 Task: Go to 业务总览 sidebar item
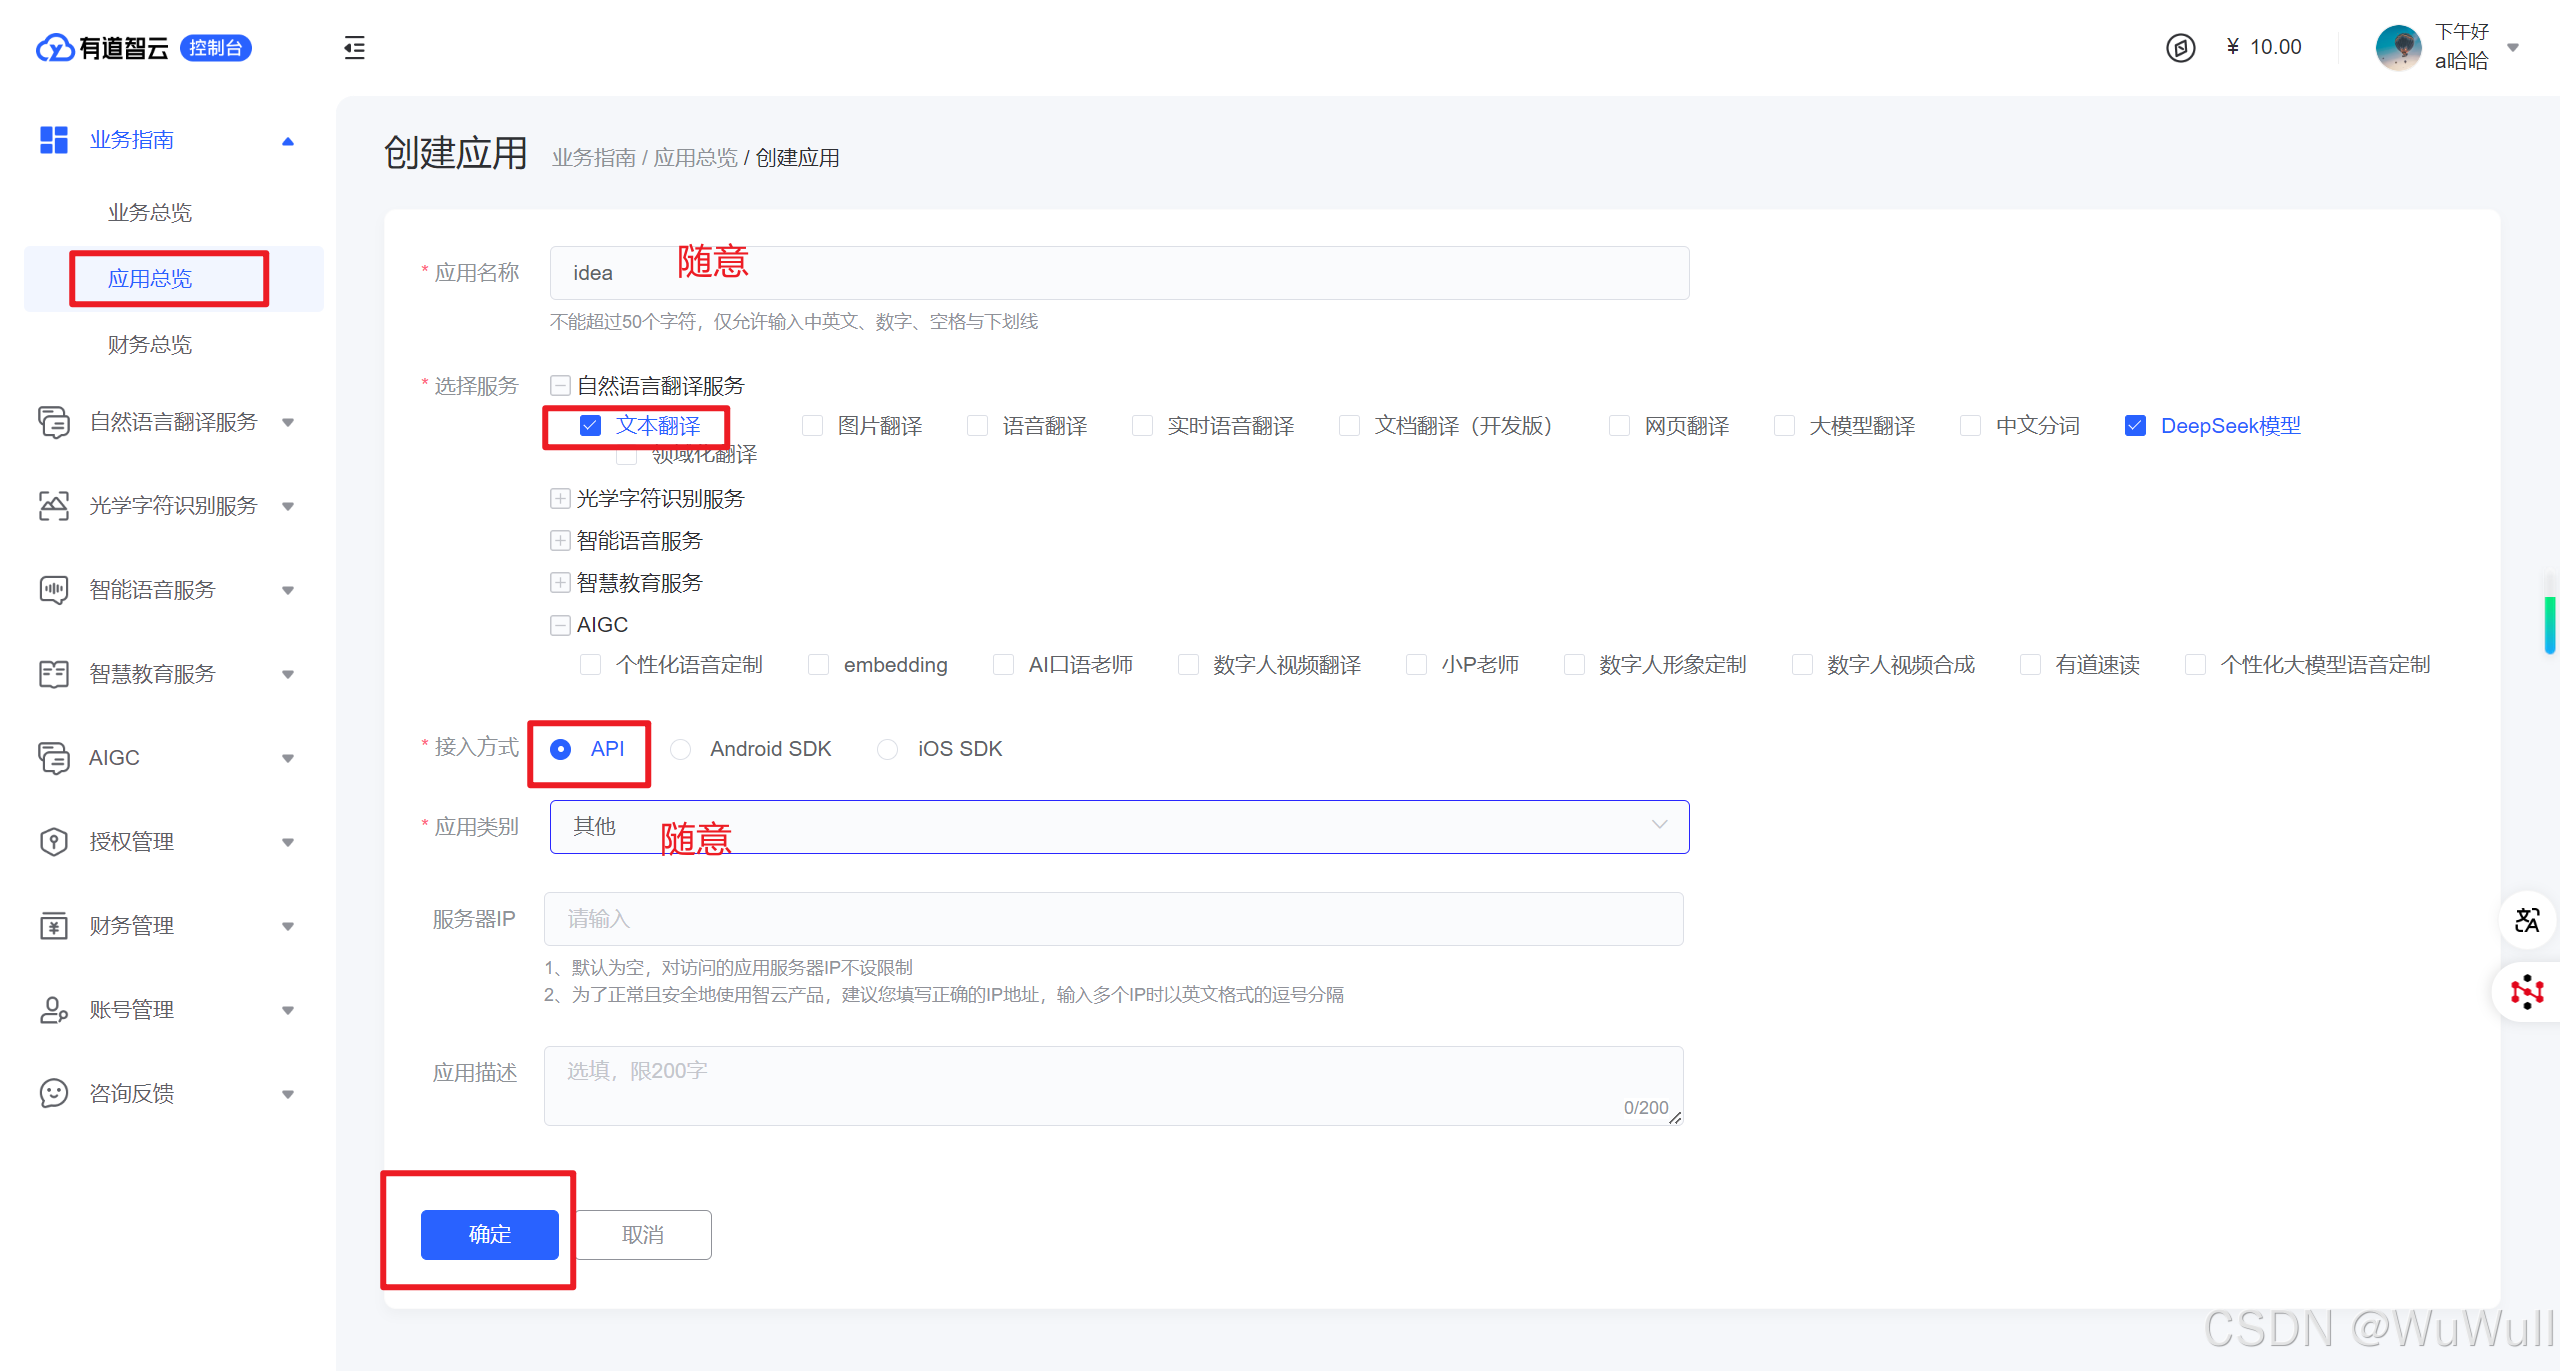pyautogui.click(x=150, y=213)
